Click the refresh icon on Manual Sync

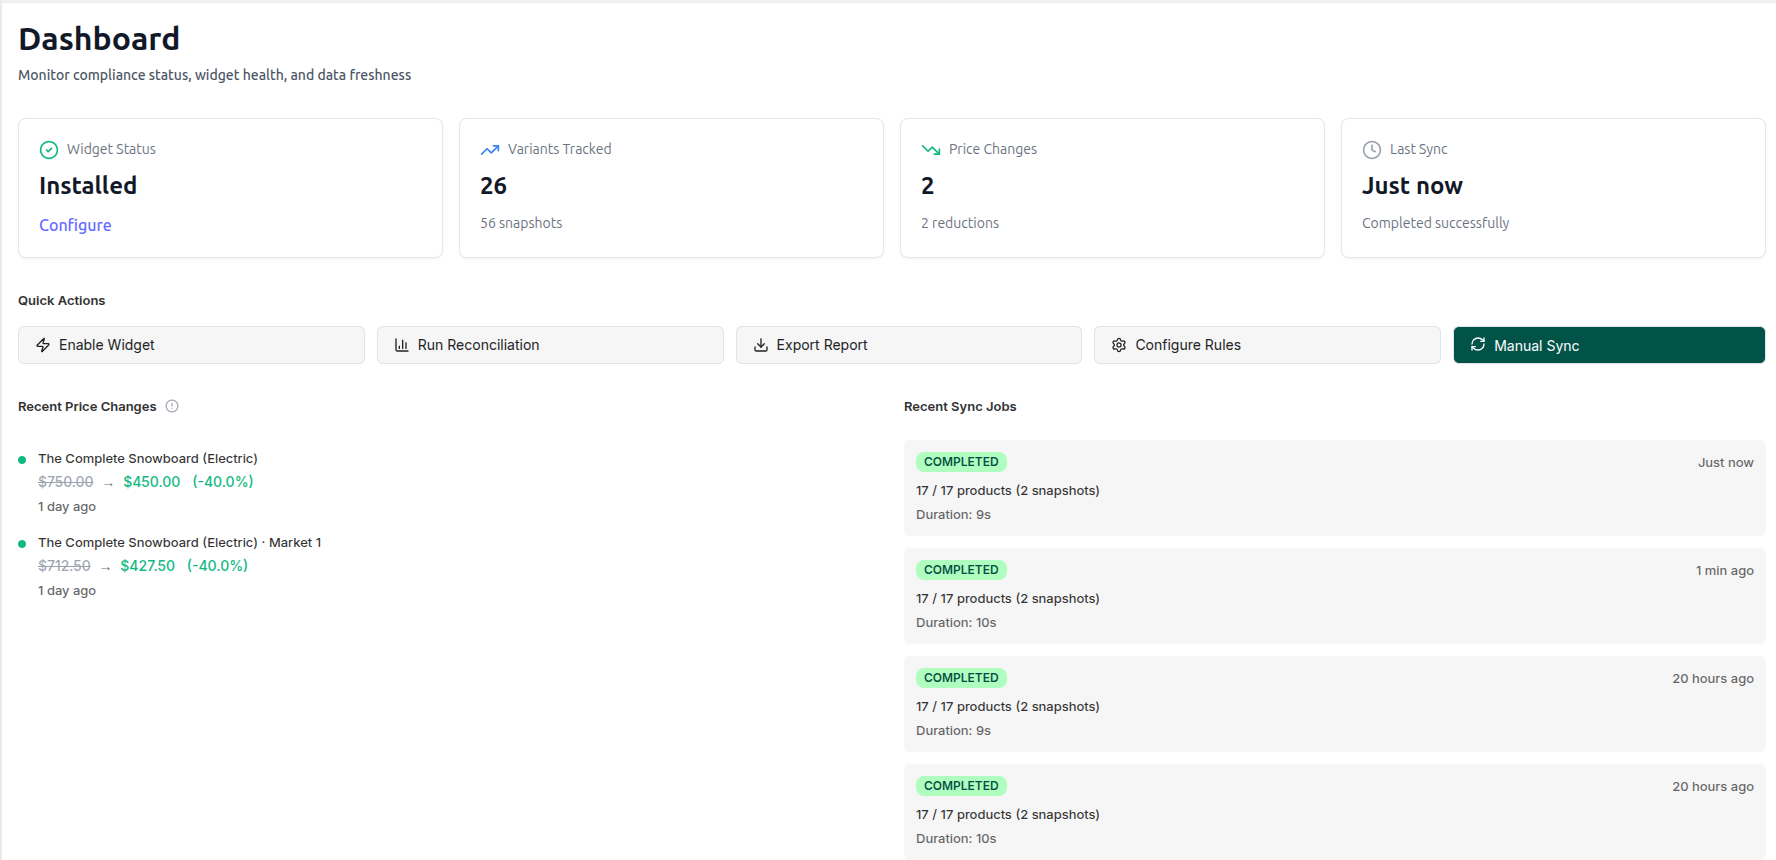pyautogui.click(x=1478, y=344)
